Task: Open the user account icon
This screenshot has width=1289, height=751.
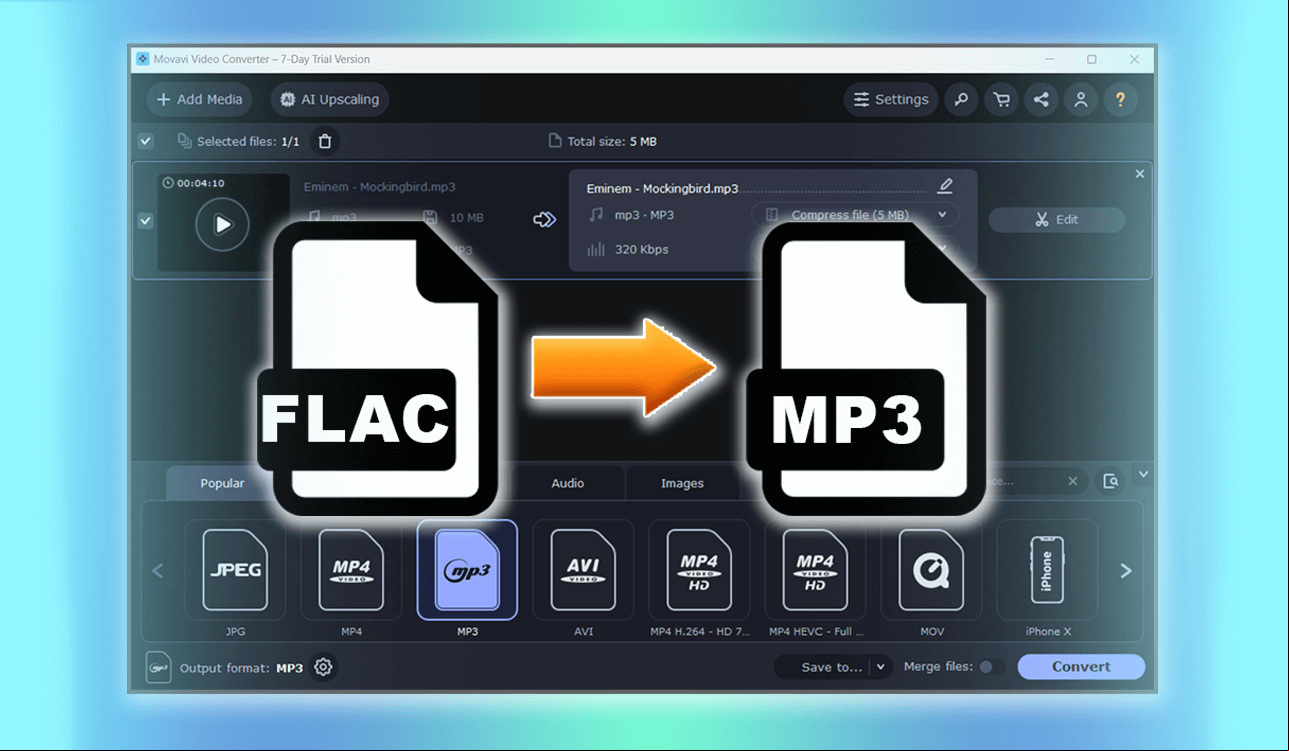Action: click(1081, 99)
